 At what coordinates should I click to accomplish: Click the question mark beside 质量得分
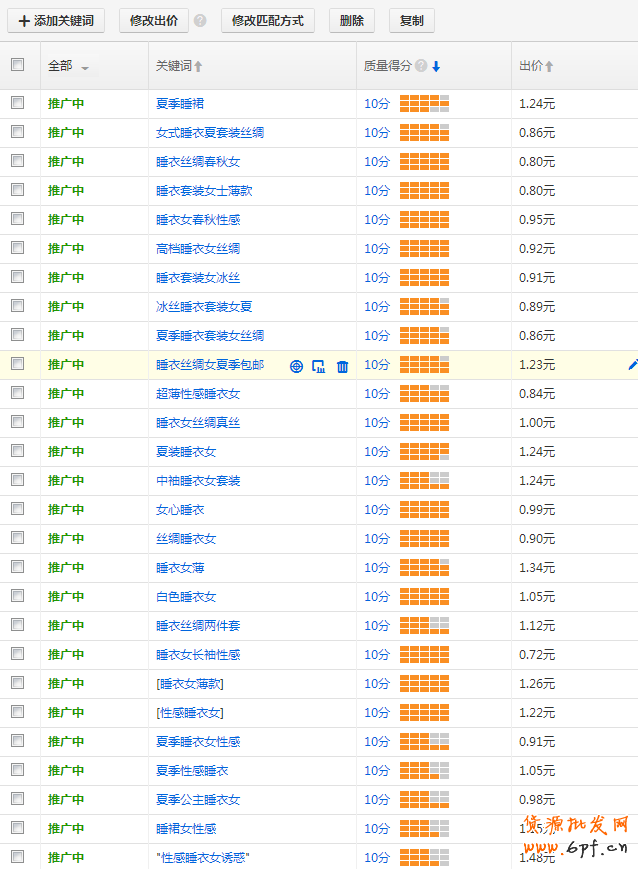click(421, 66)
